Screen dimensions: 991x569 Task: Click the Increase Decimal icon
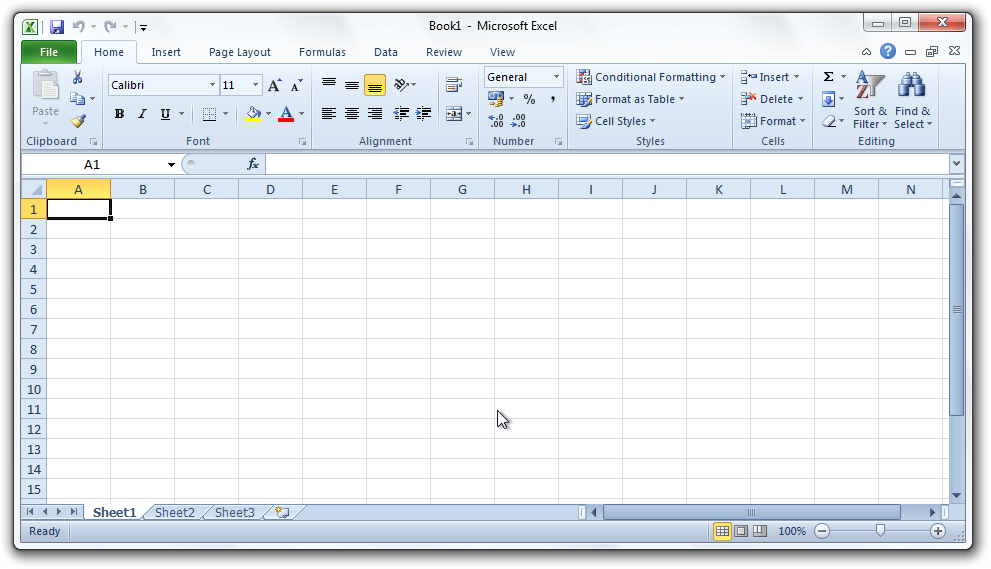[x=496, y=121]
